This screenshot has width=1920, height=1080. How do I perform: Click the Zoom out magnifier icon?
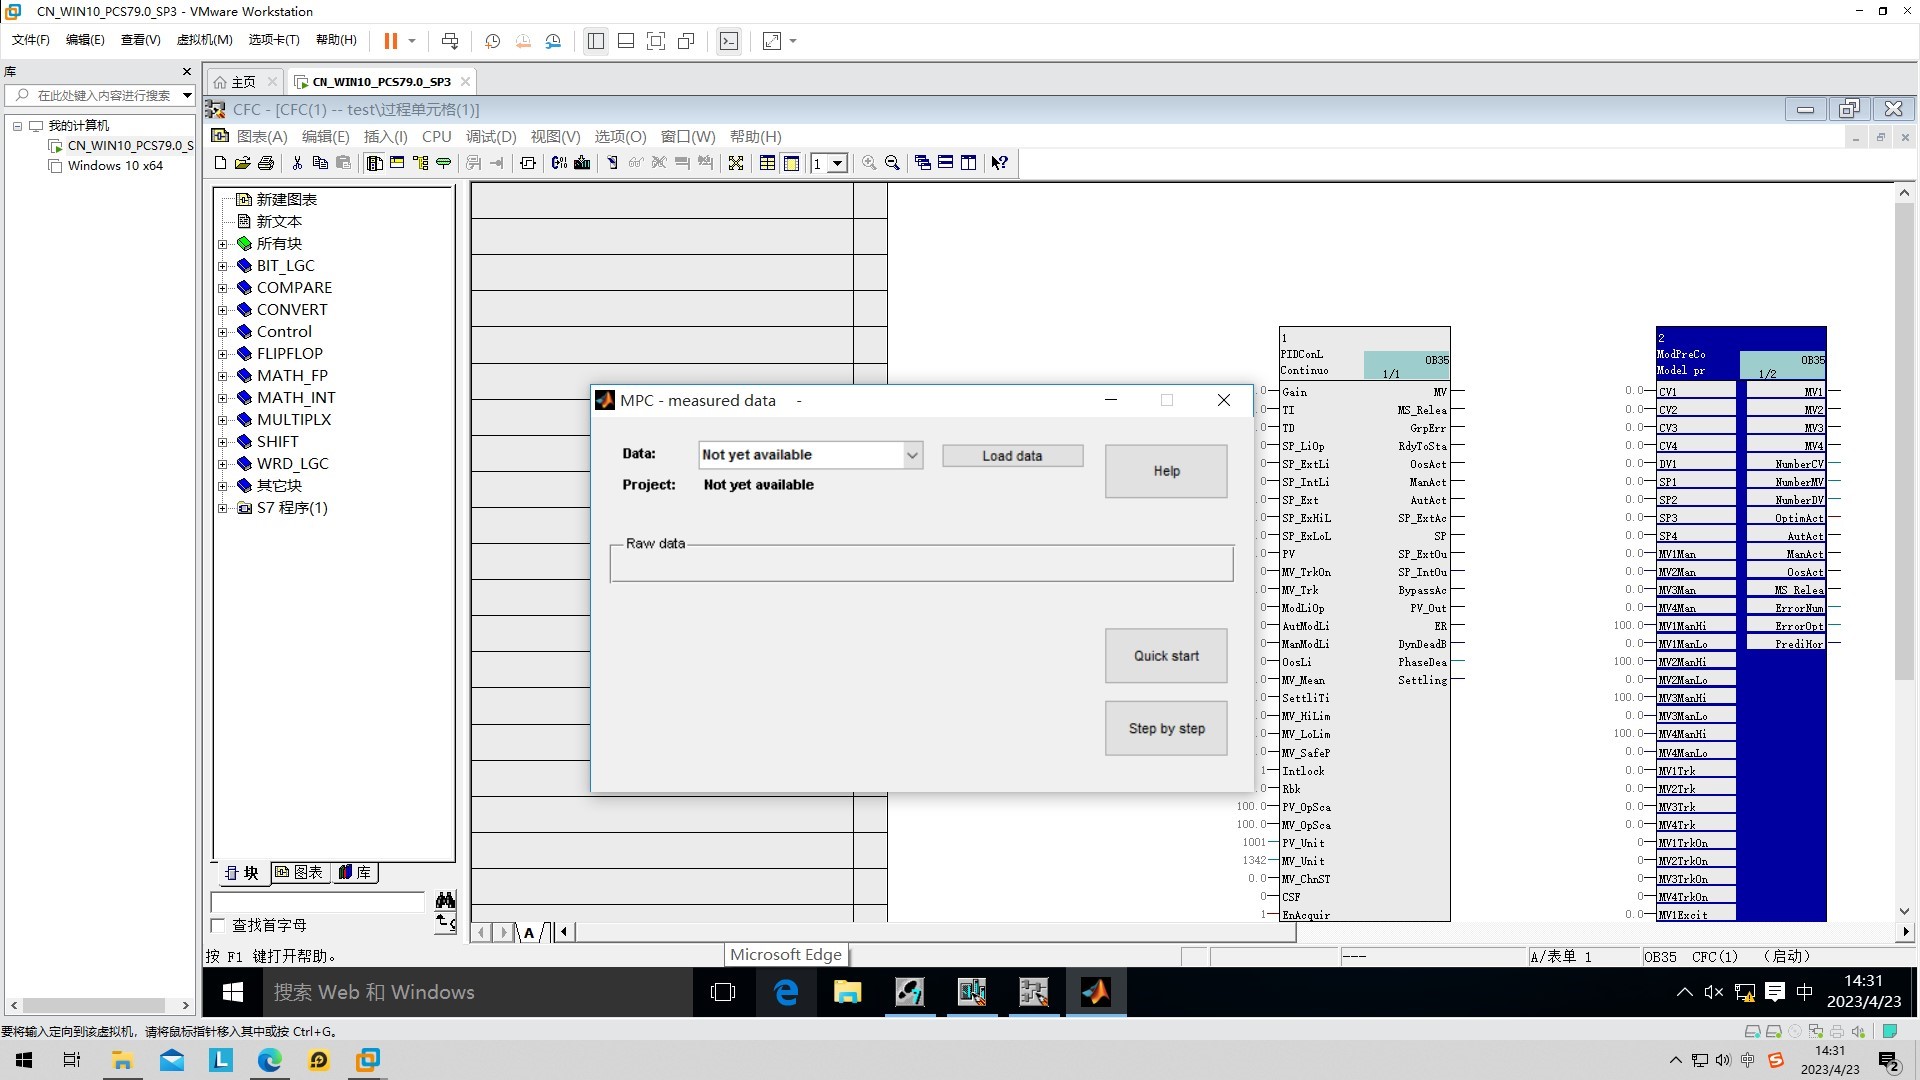pos(892,163)
